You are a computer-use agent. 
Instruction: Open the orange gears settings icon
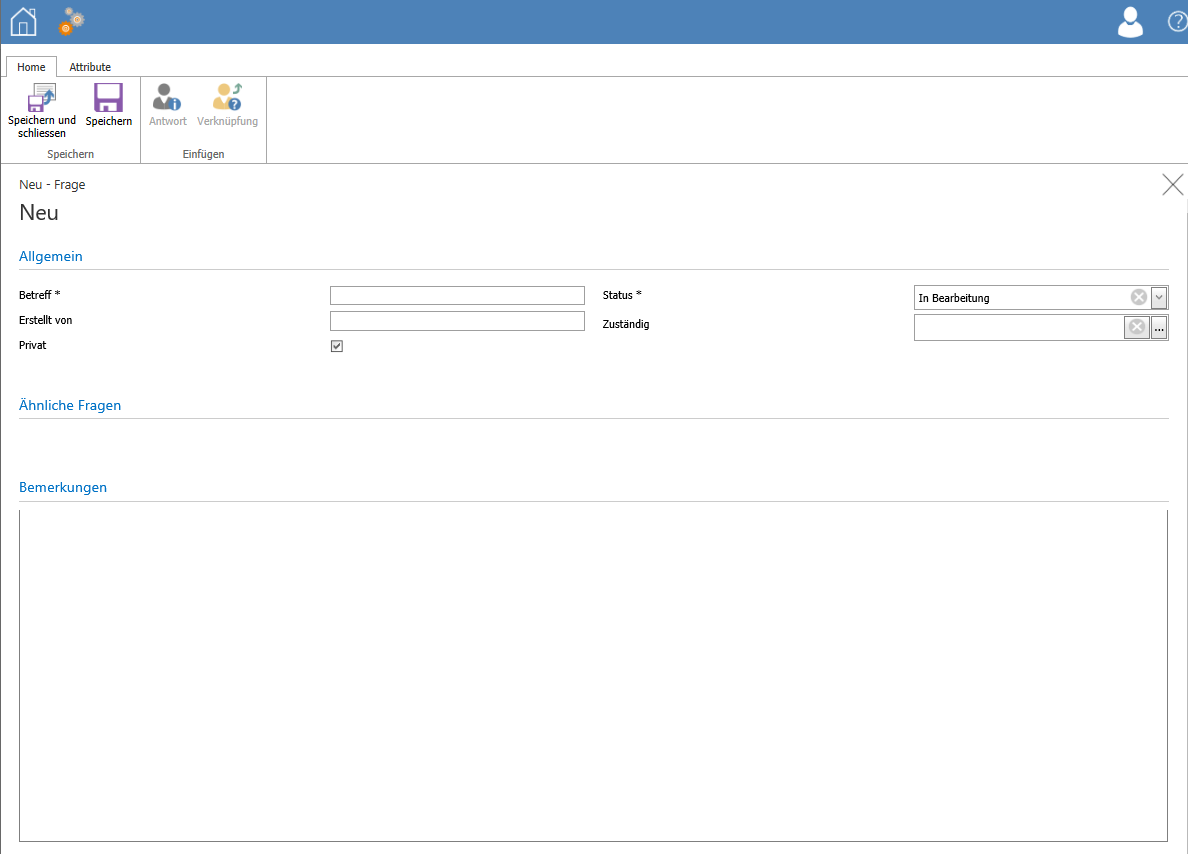(72, 21)
